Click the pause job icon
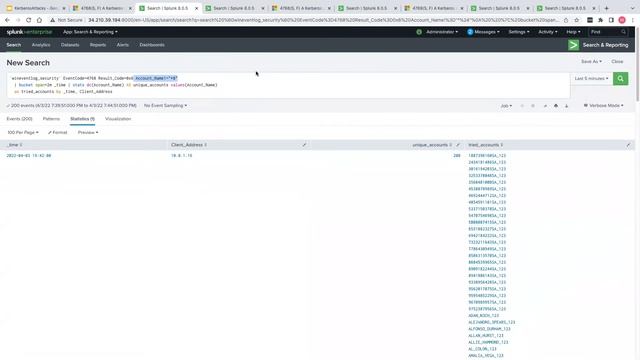The image size is (640, 360). point(522,106)
